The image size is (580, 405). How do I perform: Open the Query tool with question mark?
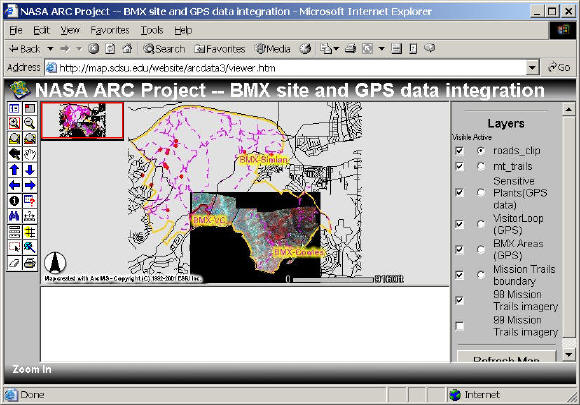coord(30,201)
